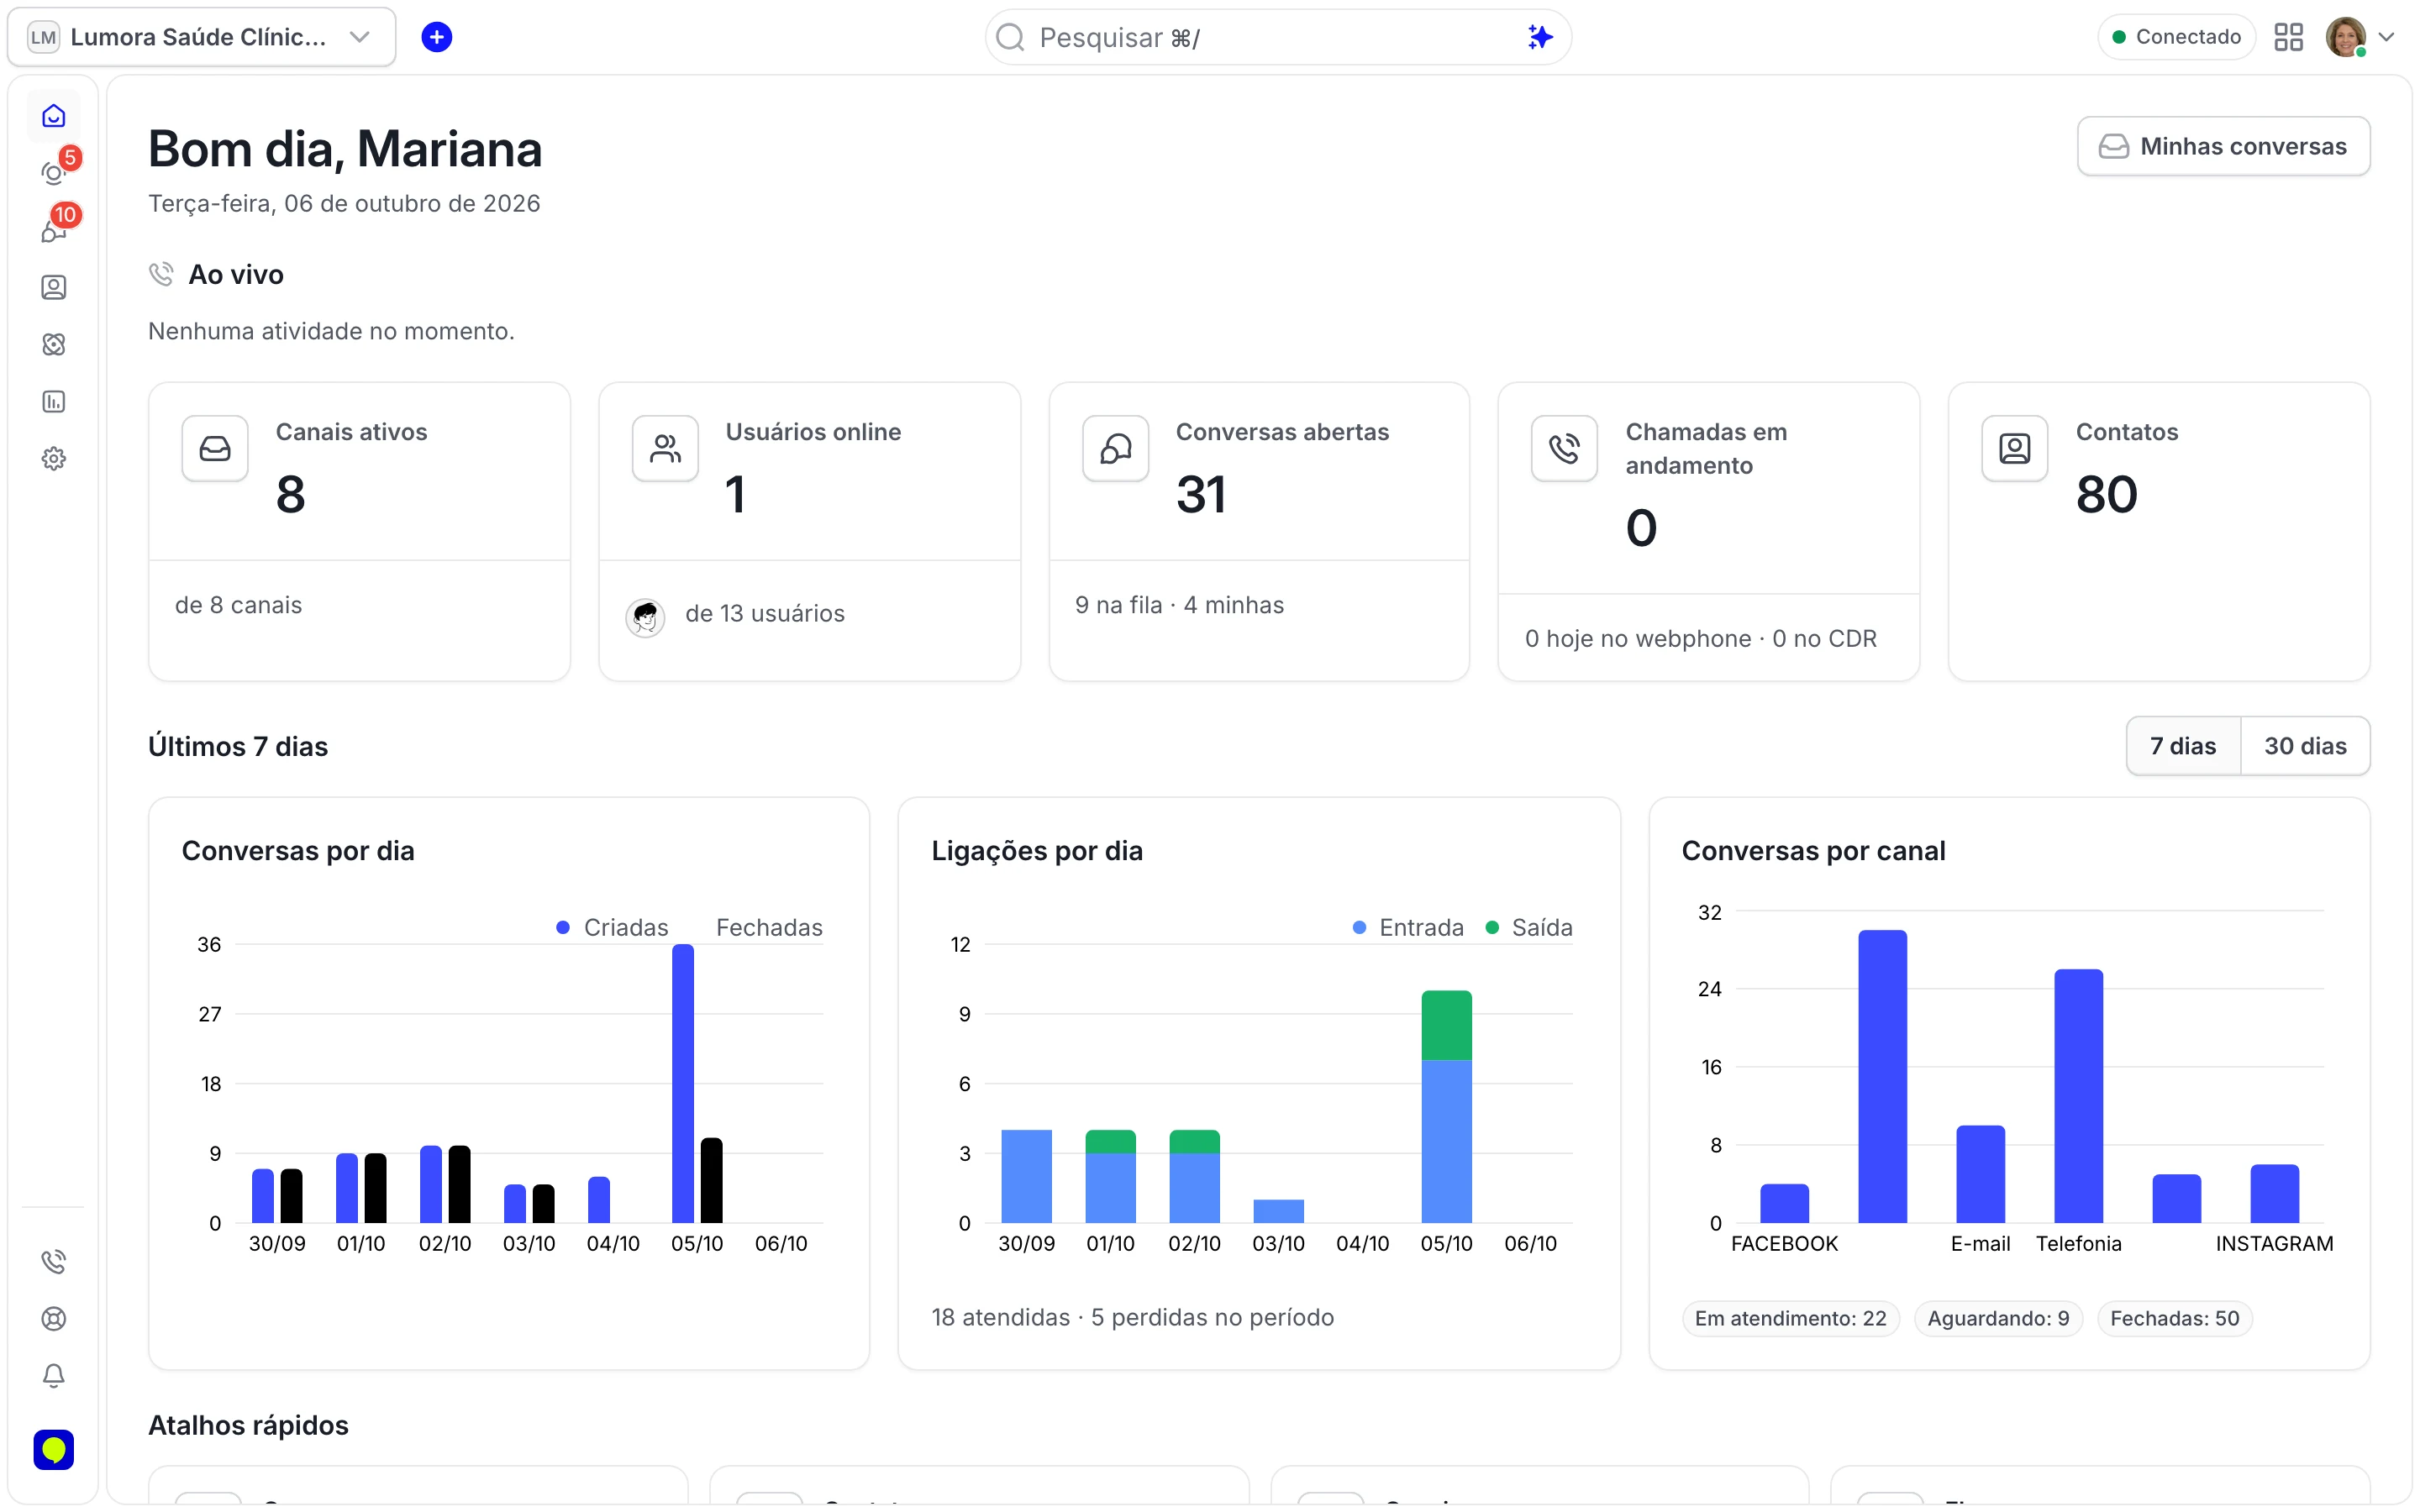Click the Telefonia channel bar
Image resolution: width=2420 pixels, height=1512 pixels.
click(2078, 1096)
